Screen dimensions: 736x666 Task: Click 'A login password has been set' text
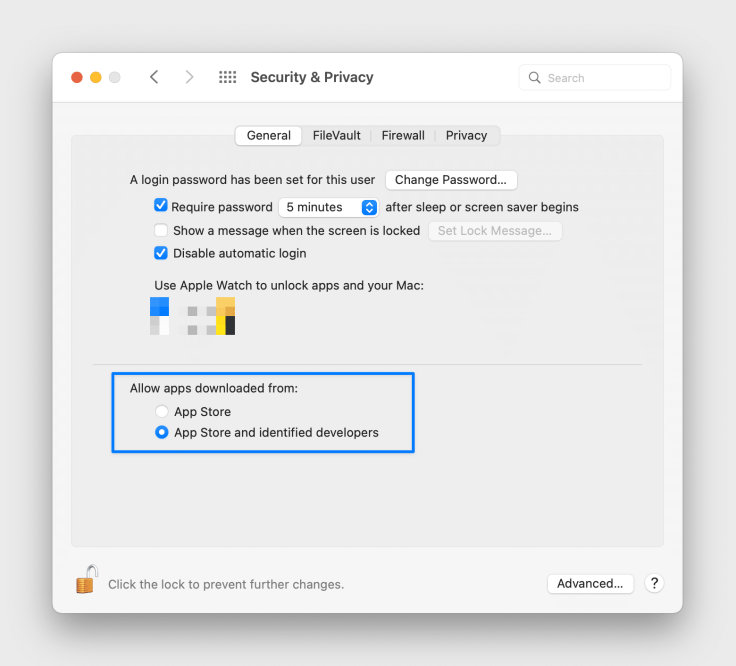(252, 180)
